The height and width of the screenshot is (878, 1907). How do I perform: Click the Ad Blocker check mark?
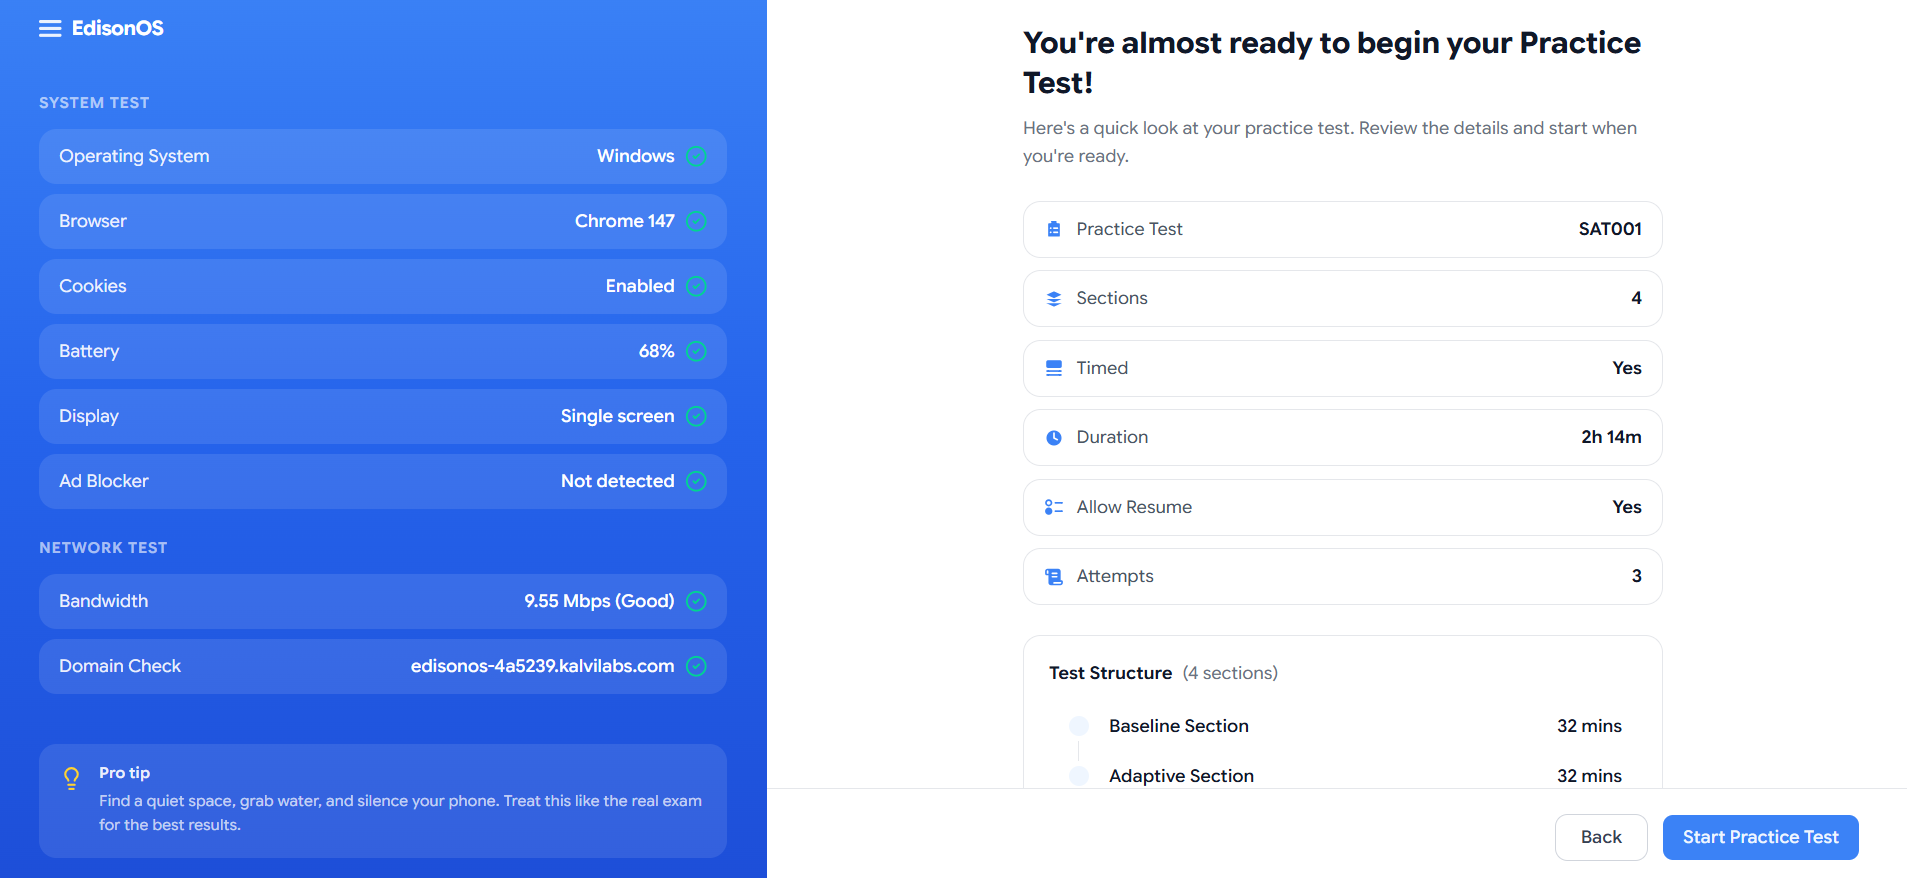(x=697, y=481)
